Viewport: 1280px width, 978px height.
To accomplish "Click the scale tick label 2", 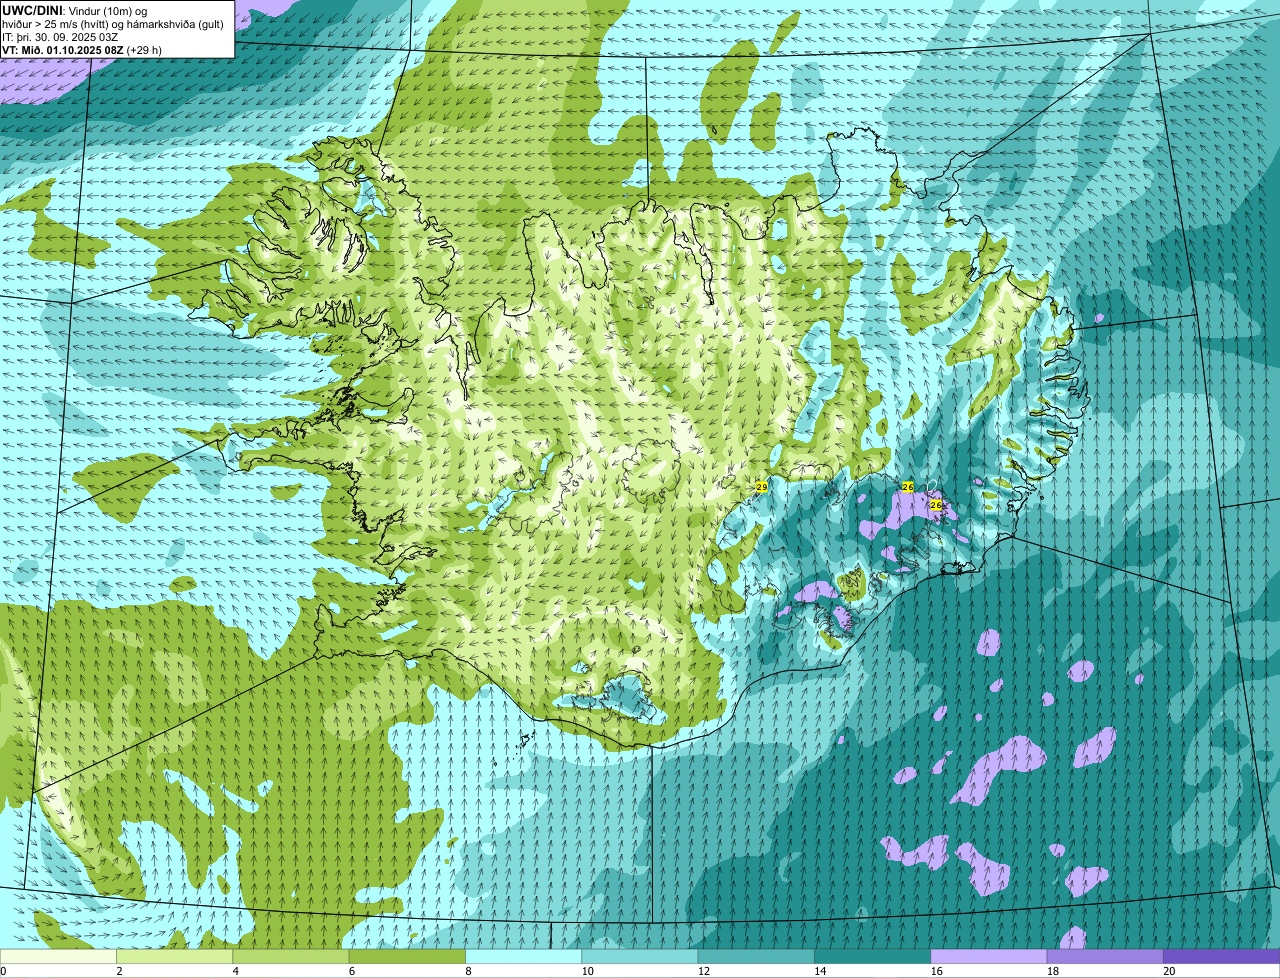I will (119, 971).
